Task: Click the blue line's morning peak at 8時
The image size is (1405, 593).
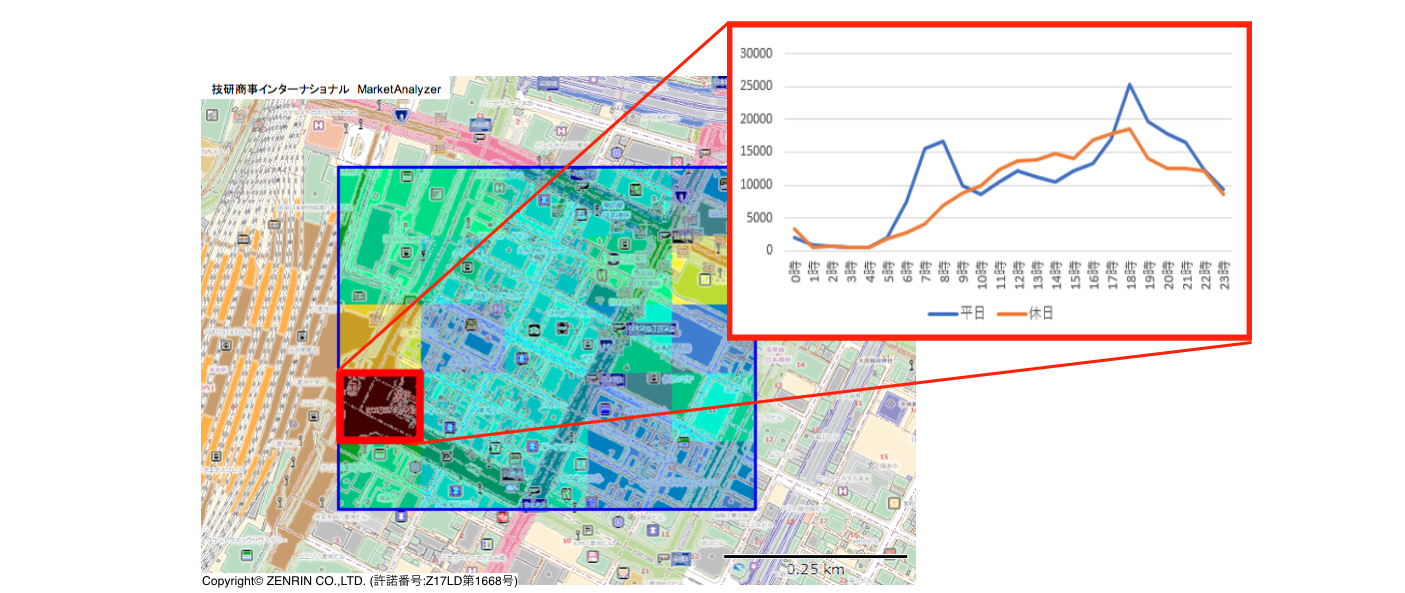Action: click(943, 141)
